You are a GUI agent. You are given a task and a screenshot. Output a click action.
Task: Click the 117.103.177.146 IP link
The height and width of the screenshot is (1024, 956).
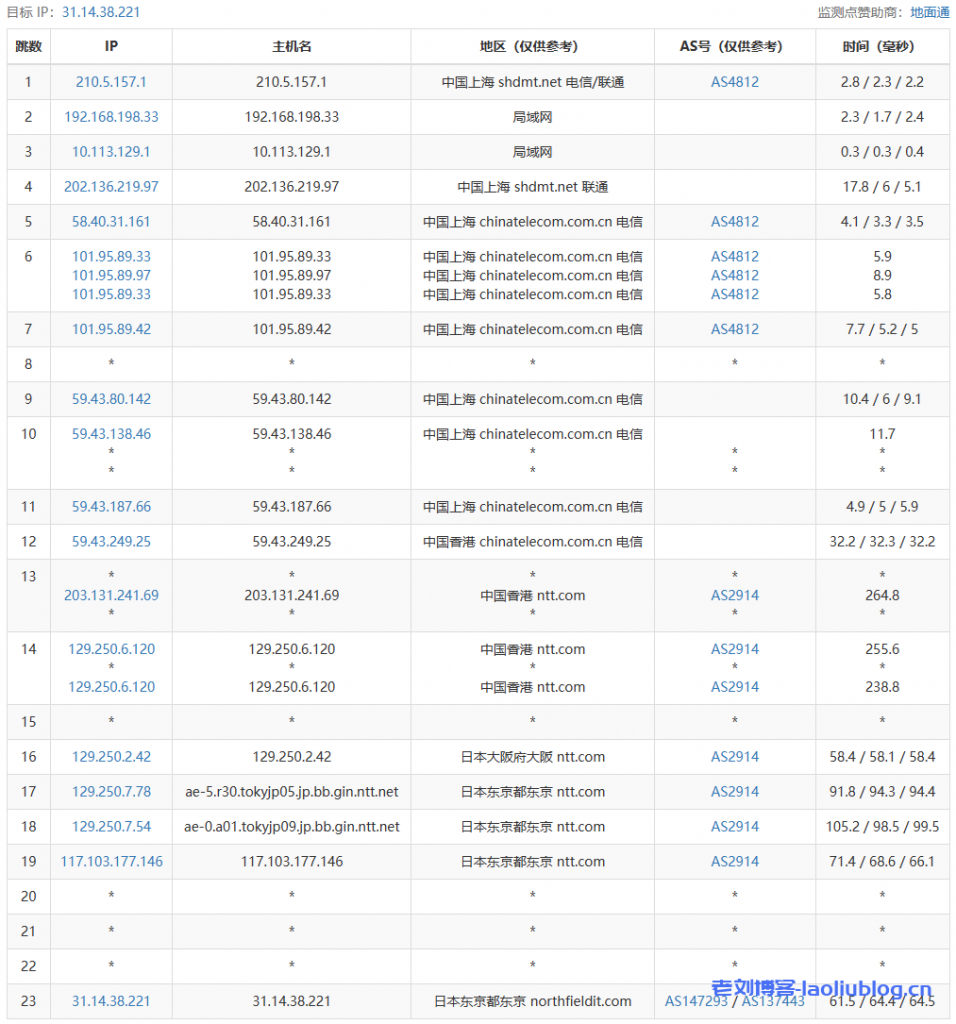click(x=111, y=862)
